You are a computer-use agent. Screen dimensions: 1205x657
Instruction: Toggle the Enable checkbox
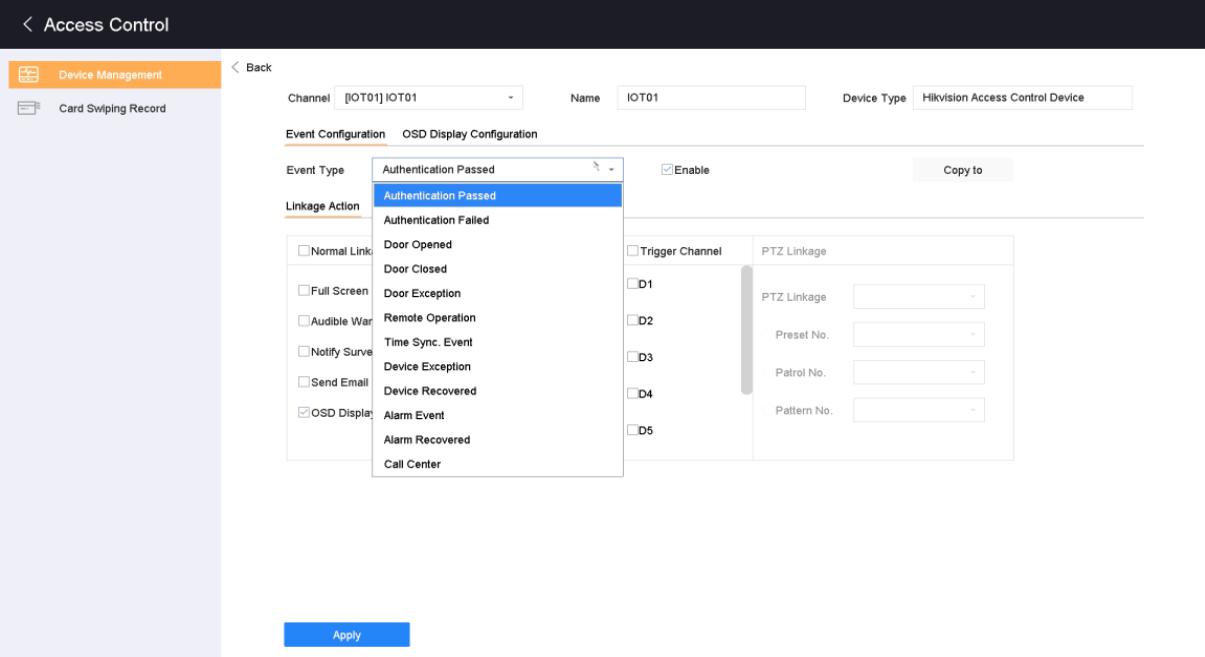(667, 170)
